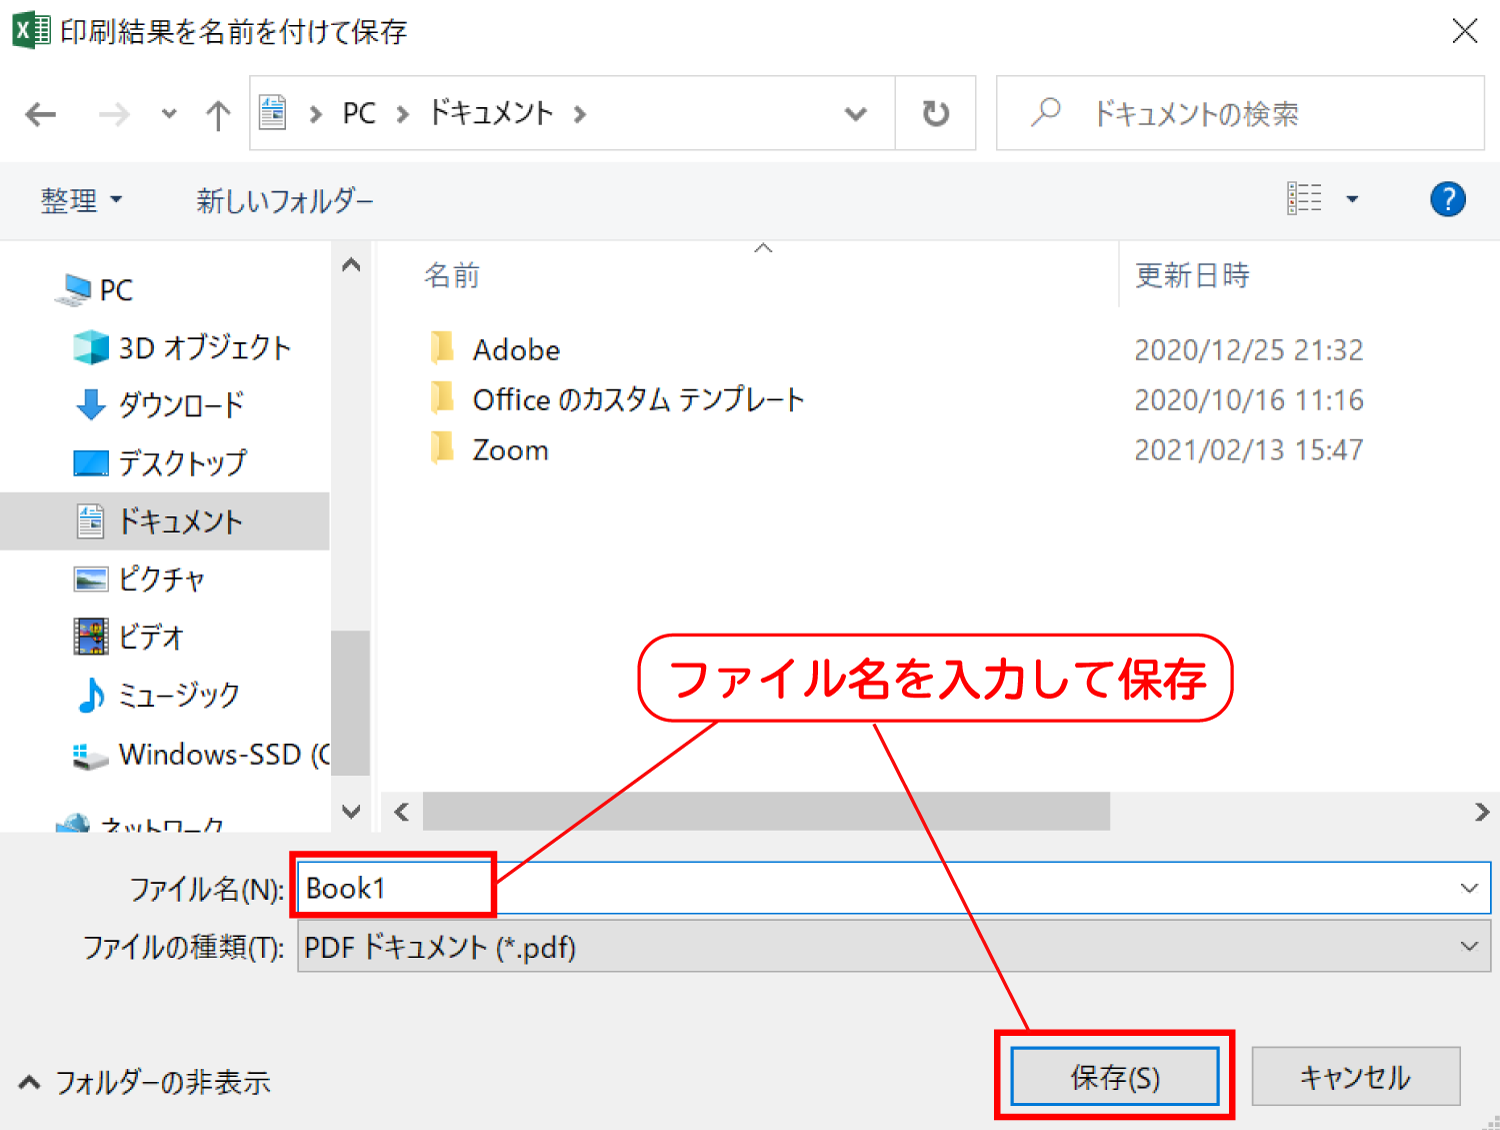Click the view layout icon

tap(1304, 199)
